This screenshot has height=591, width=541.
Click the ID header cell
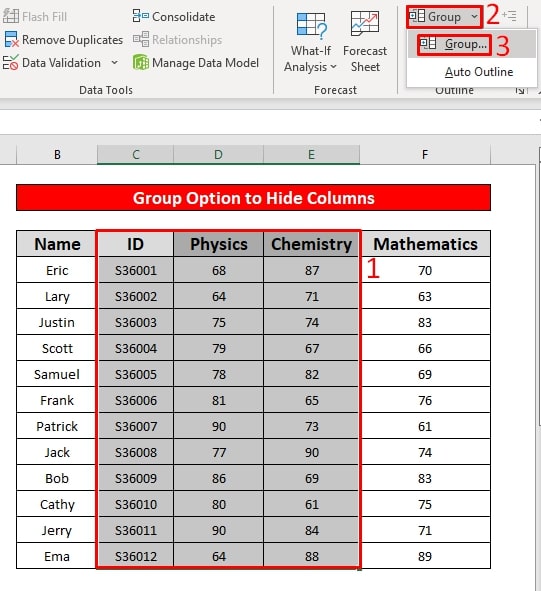pyautogui.click(x=135, y=244)
